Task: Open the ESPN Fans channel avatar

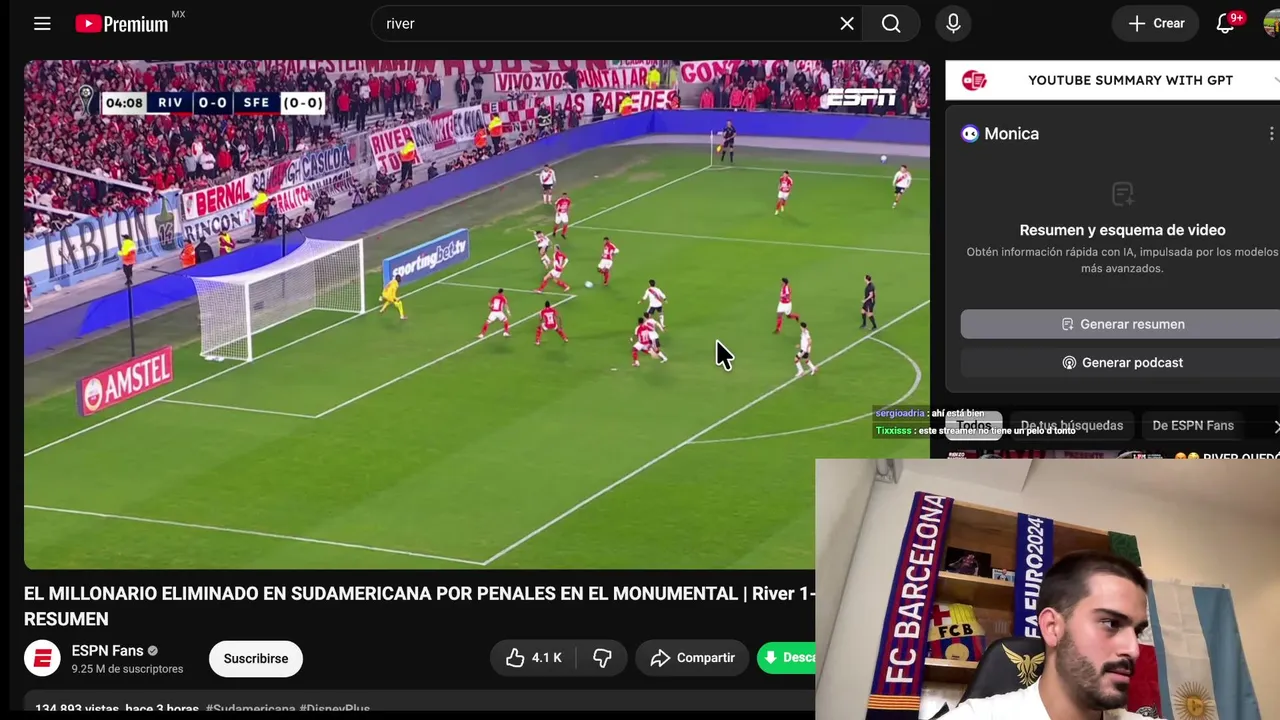Action: pyautogui.click(x=42, y=658)
